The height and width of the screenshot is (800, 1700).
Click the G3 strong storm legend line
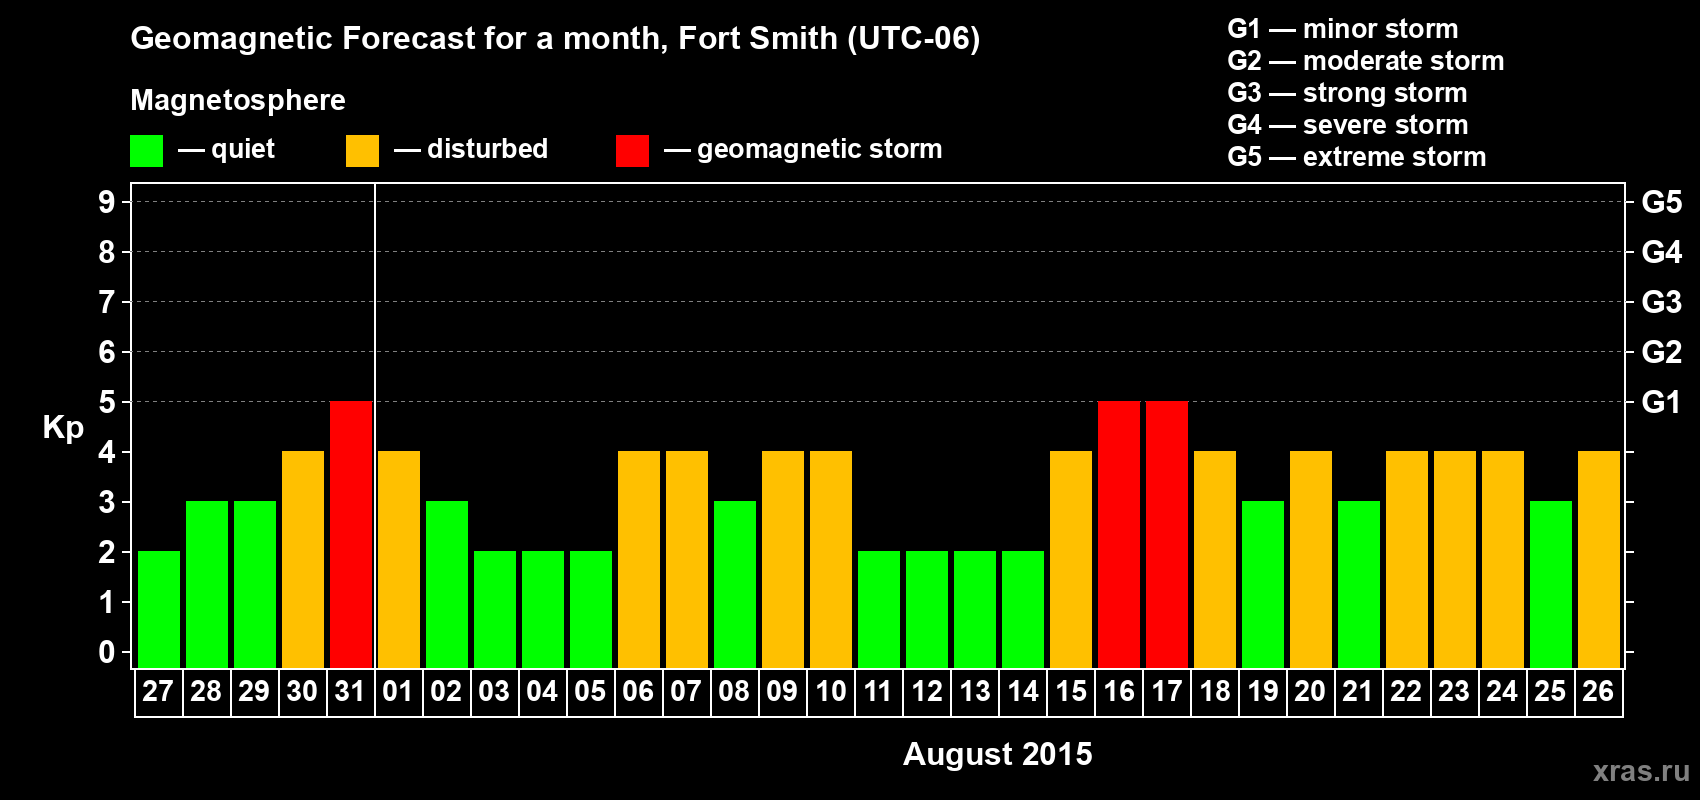pos(1347,93)
